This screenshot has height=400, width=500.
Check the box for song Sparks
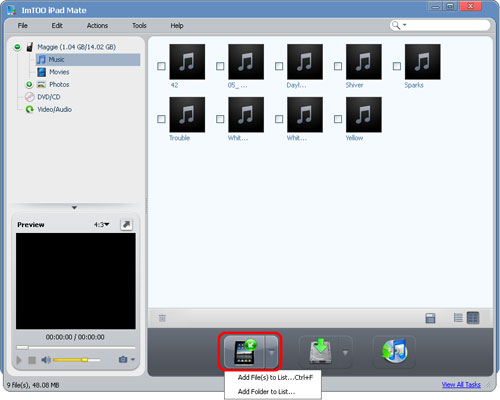397,66
